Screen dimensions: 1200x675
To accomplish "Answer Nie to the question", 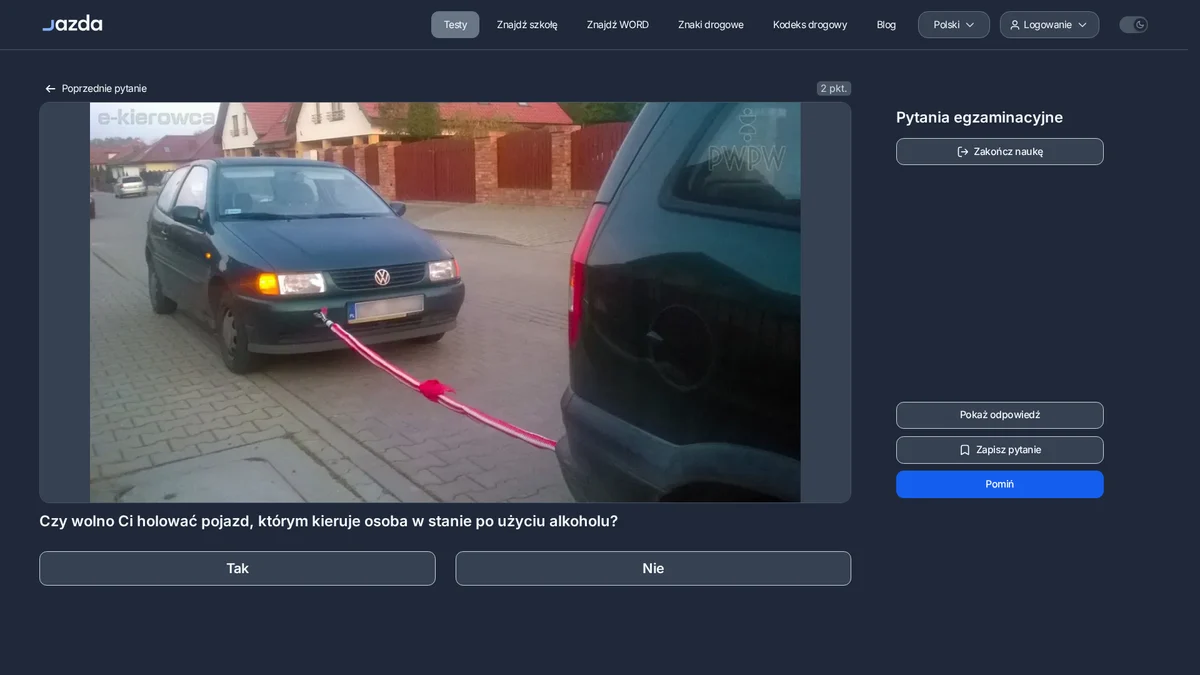I will (x=653, y=568).
